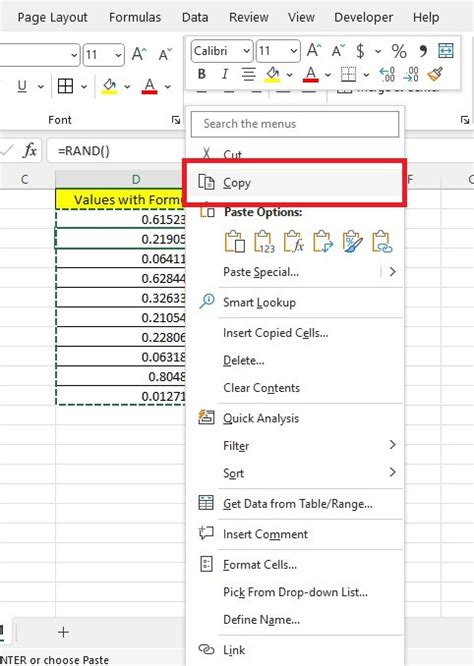Image resolution: width=474 pixels, height=666 pixels.
Task: Click the Paste Link icon
Action: point(382,242)
